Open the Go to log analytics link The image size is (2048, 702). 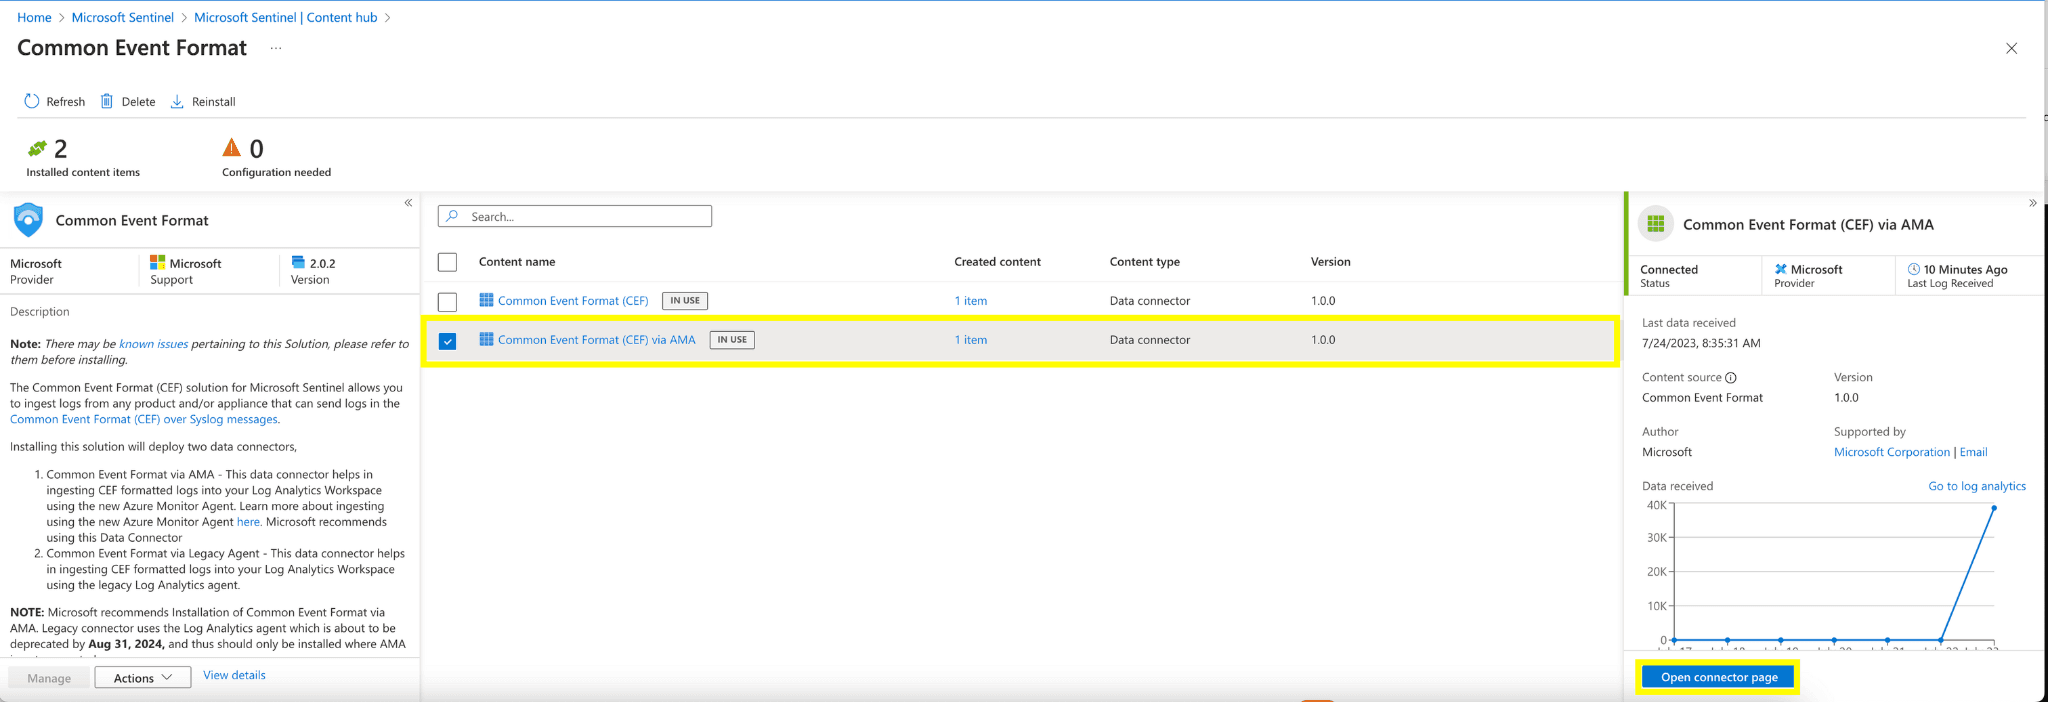[x=1976, y=486]
